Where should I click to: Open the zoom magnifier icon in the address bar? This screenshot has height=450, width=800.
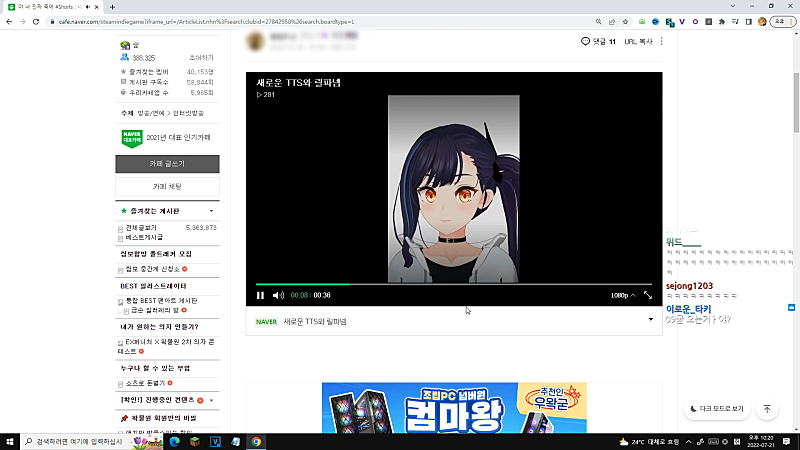pyautogui.click(x=598, y=22)
